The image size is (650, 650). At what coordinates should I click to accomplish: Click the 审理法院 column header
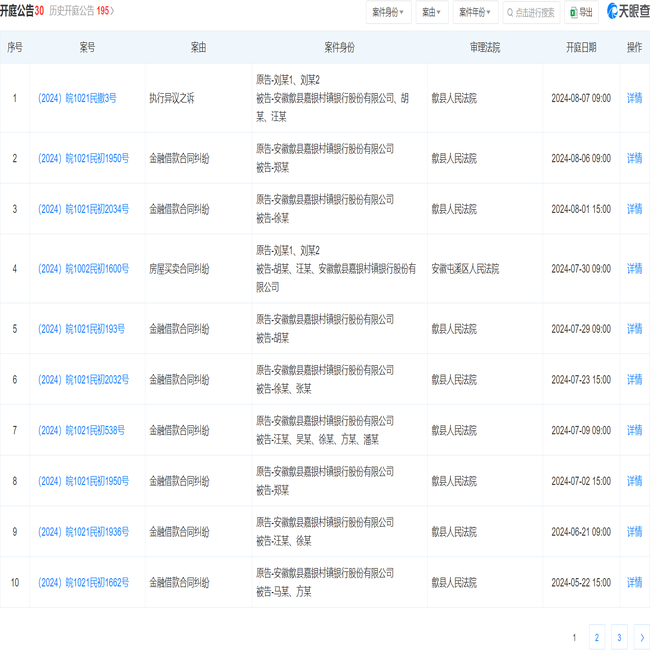pos(485,48)
